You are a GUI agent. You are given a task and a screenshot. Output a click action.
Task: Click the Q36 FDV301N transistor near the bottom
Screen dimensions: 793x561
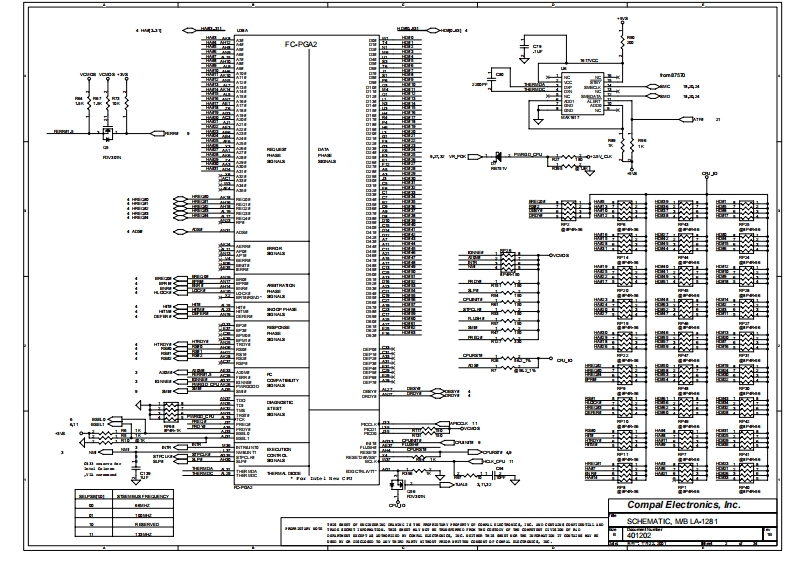[x=396, y=484]
